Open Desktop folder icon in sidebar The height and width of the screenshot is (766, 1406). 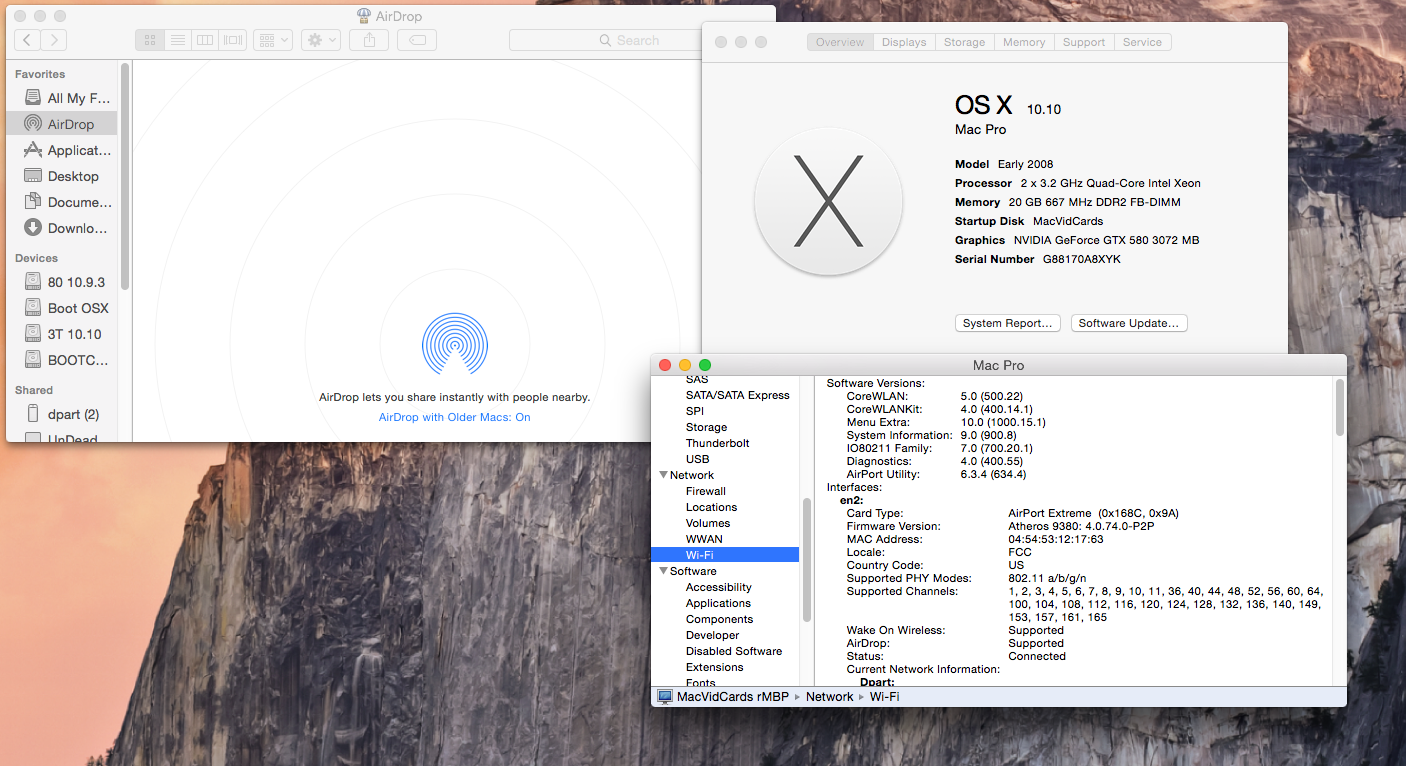33,176
